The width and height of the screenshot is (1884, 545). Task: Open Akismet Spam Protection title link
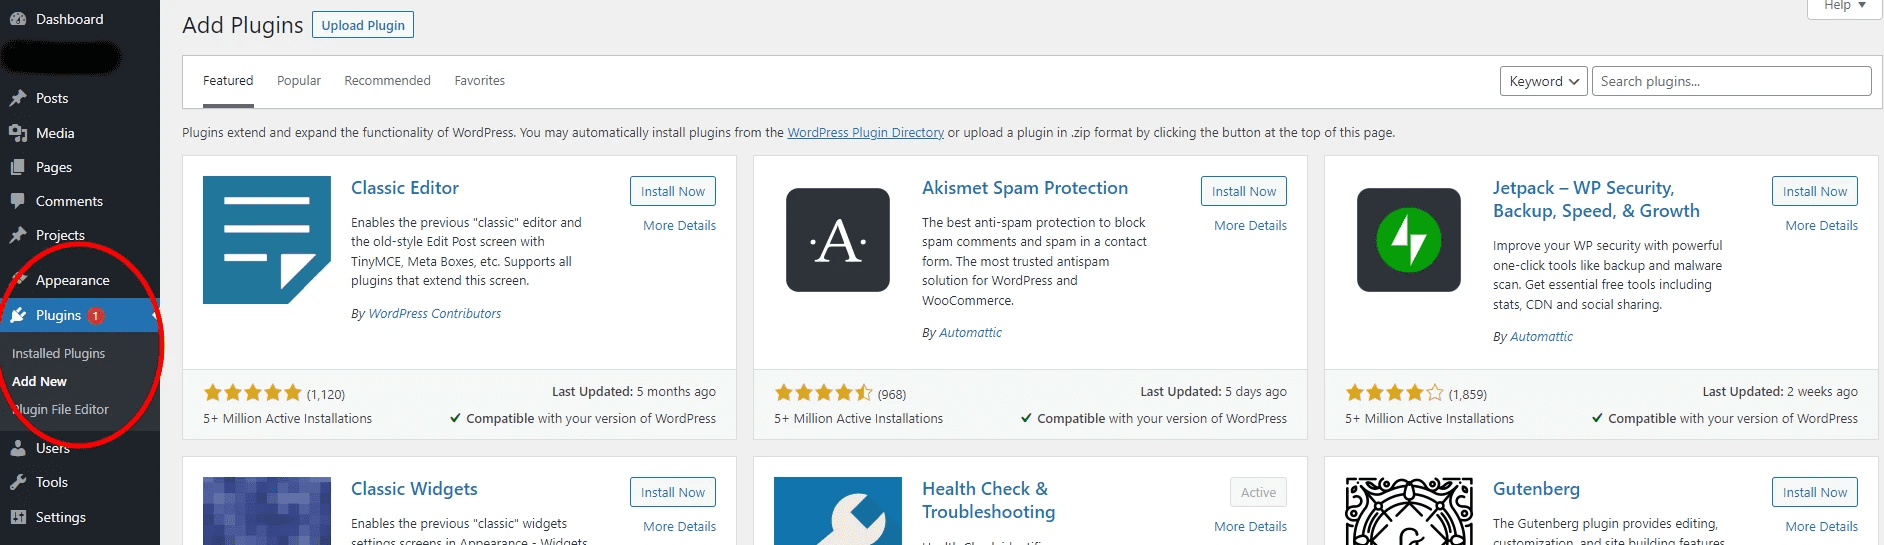tap(1025, 188)
